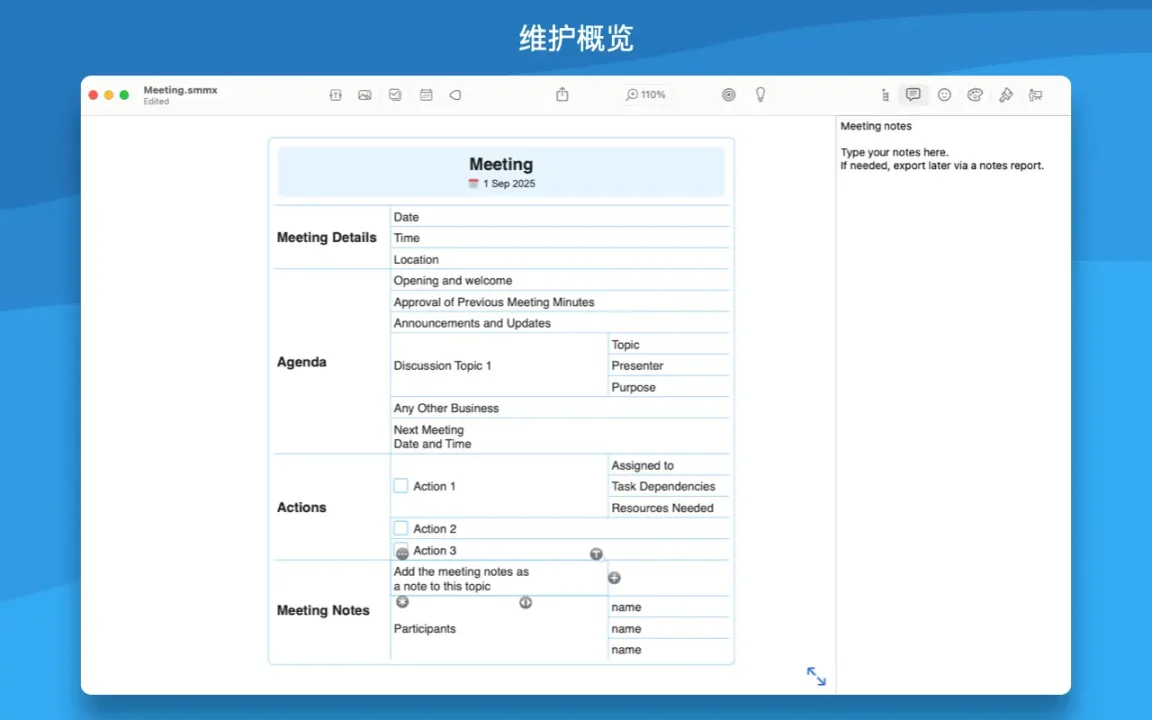1152x720 pixels.
Task: Select the Meeting Details heading
Action: pyautogui.click(x=327, y=237)
